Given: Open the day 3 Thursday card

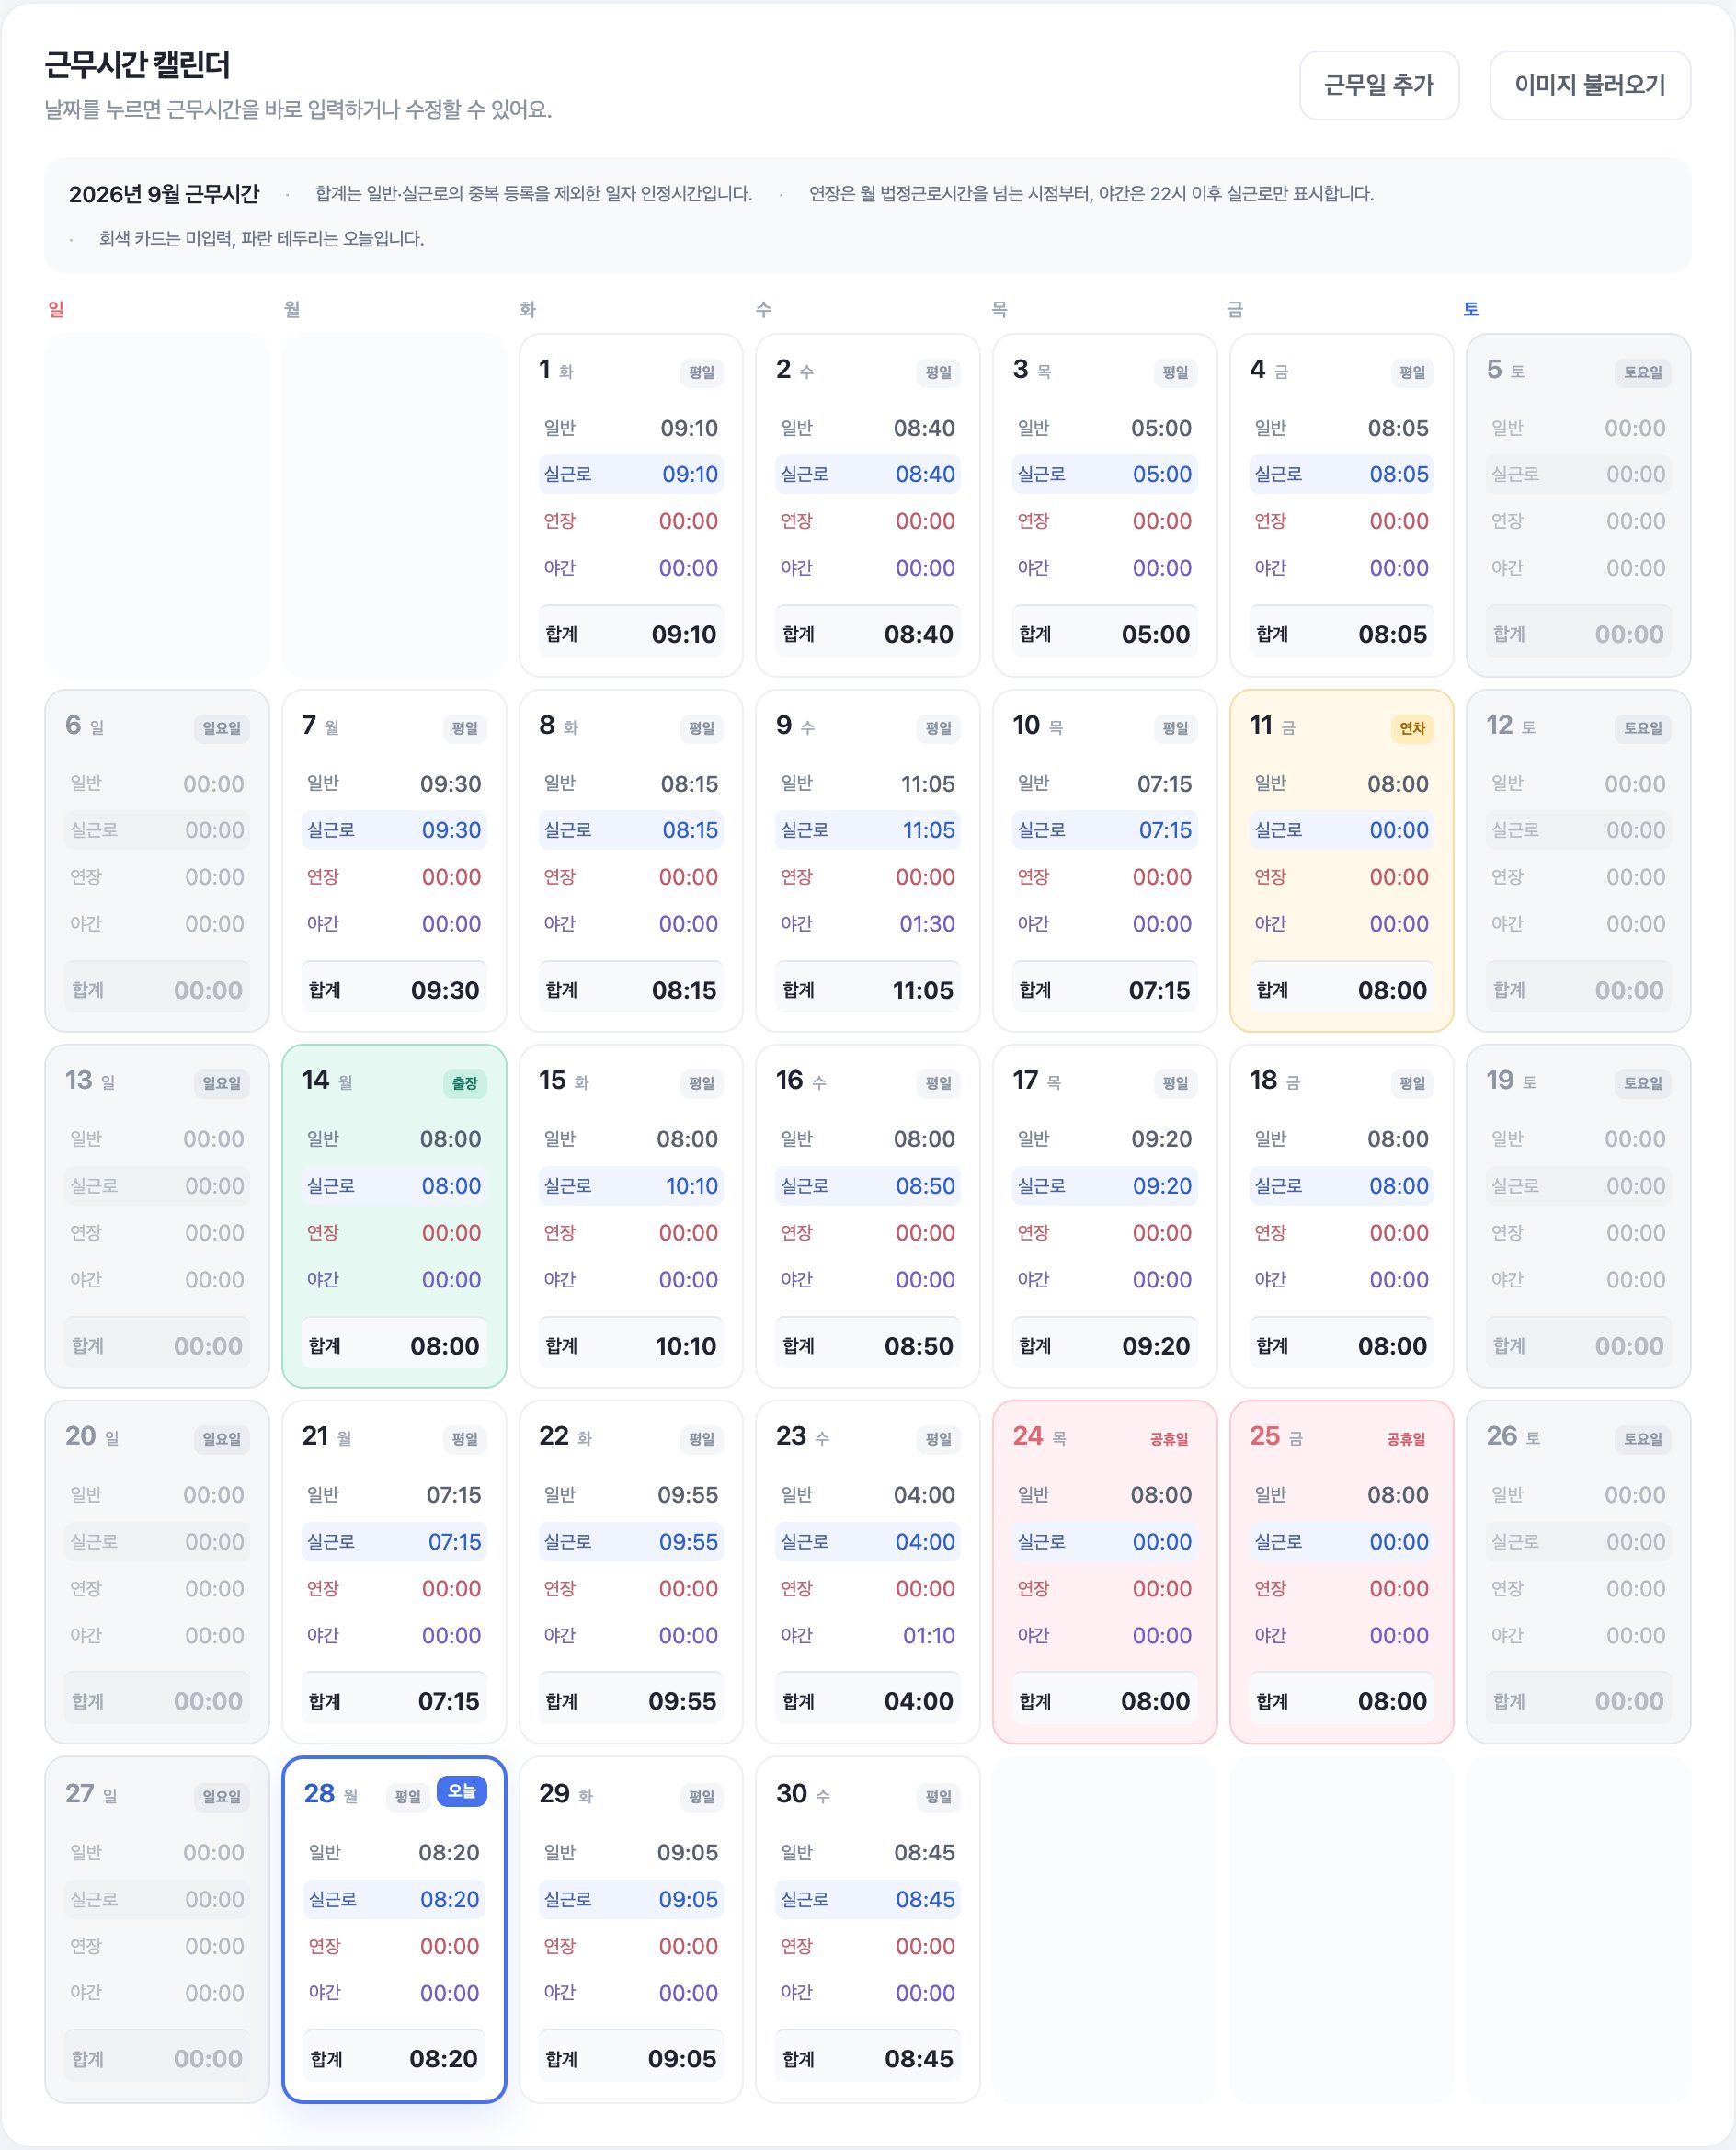Looking at the screenshot, I should (x=1105, y=505).
